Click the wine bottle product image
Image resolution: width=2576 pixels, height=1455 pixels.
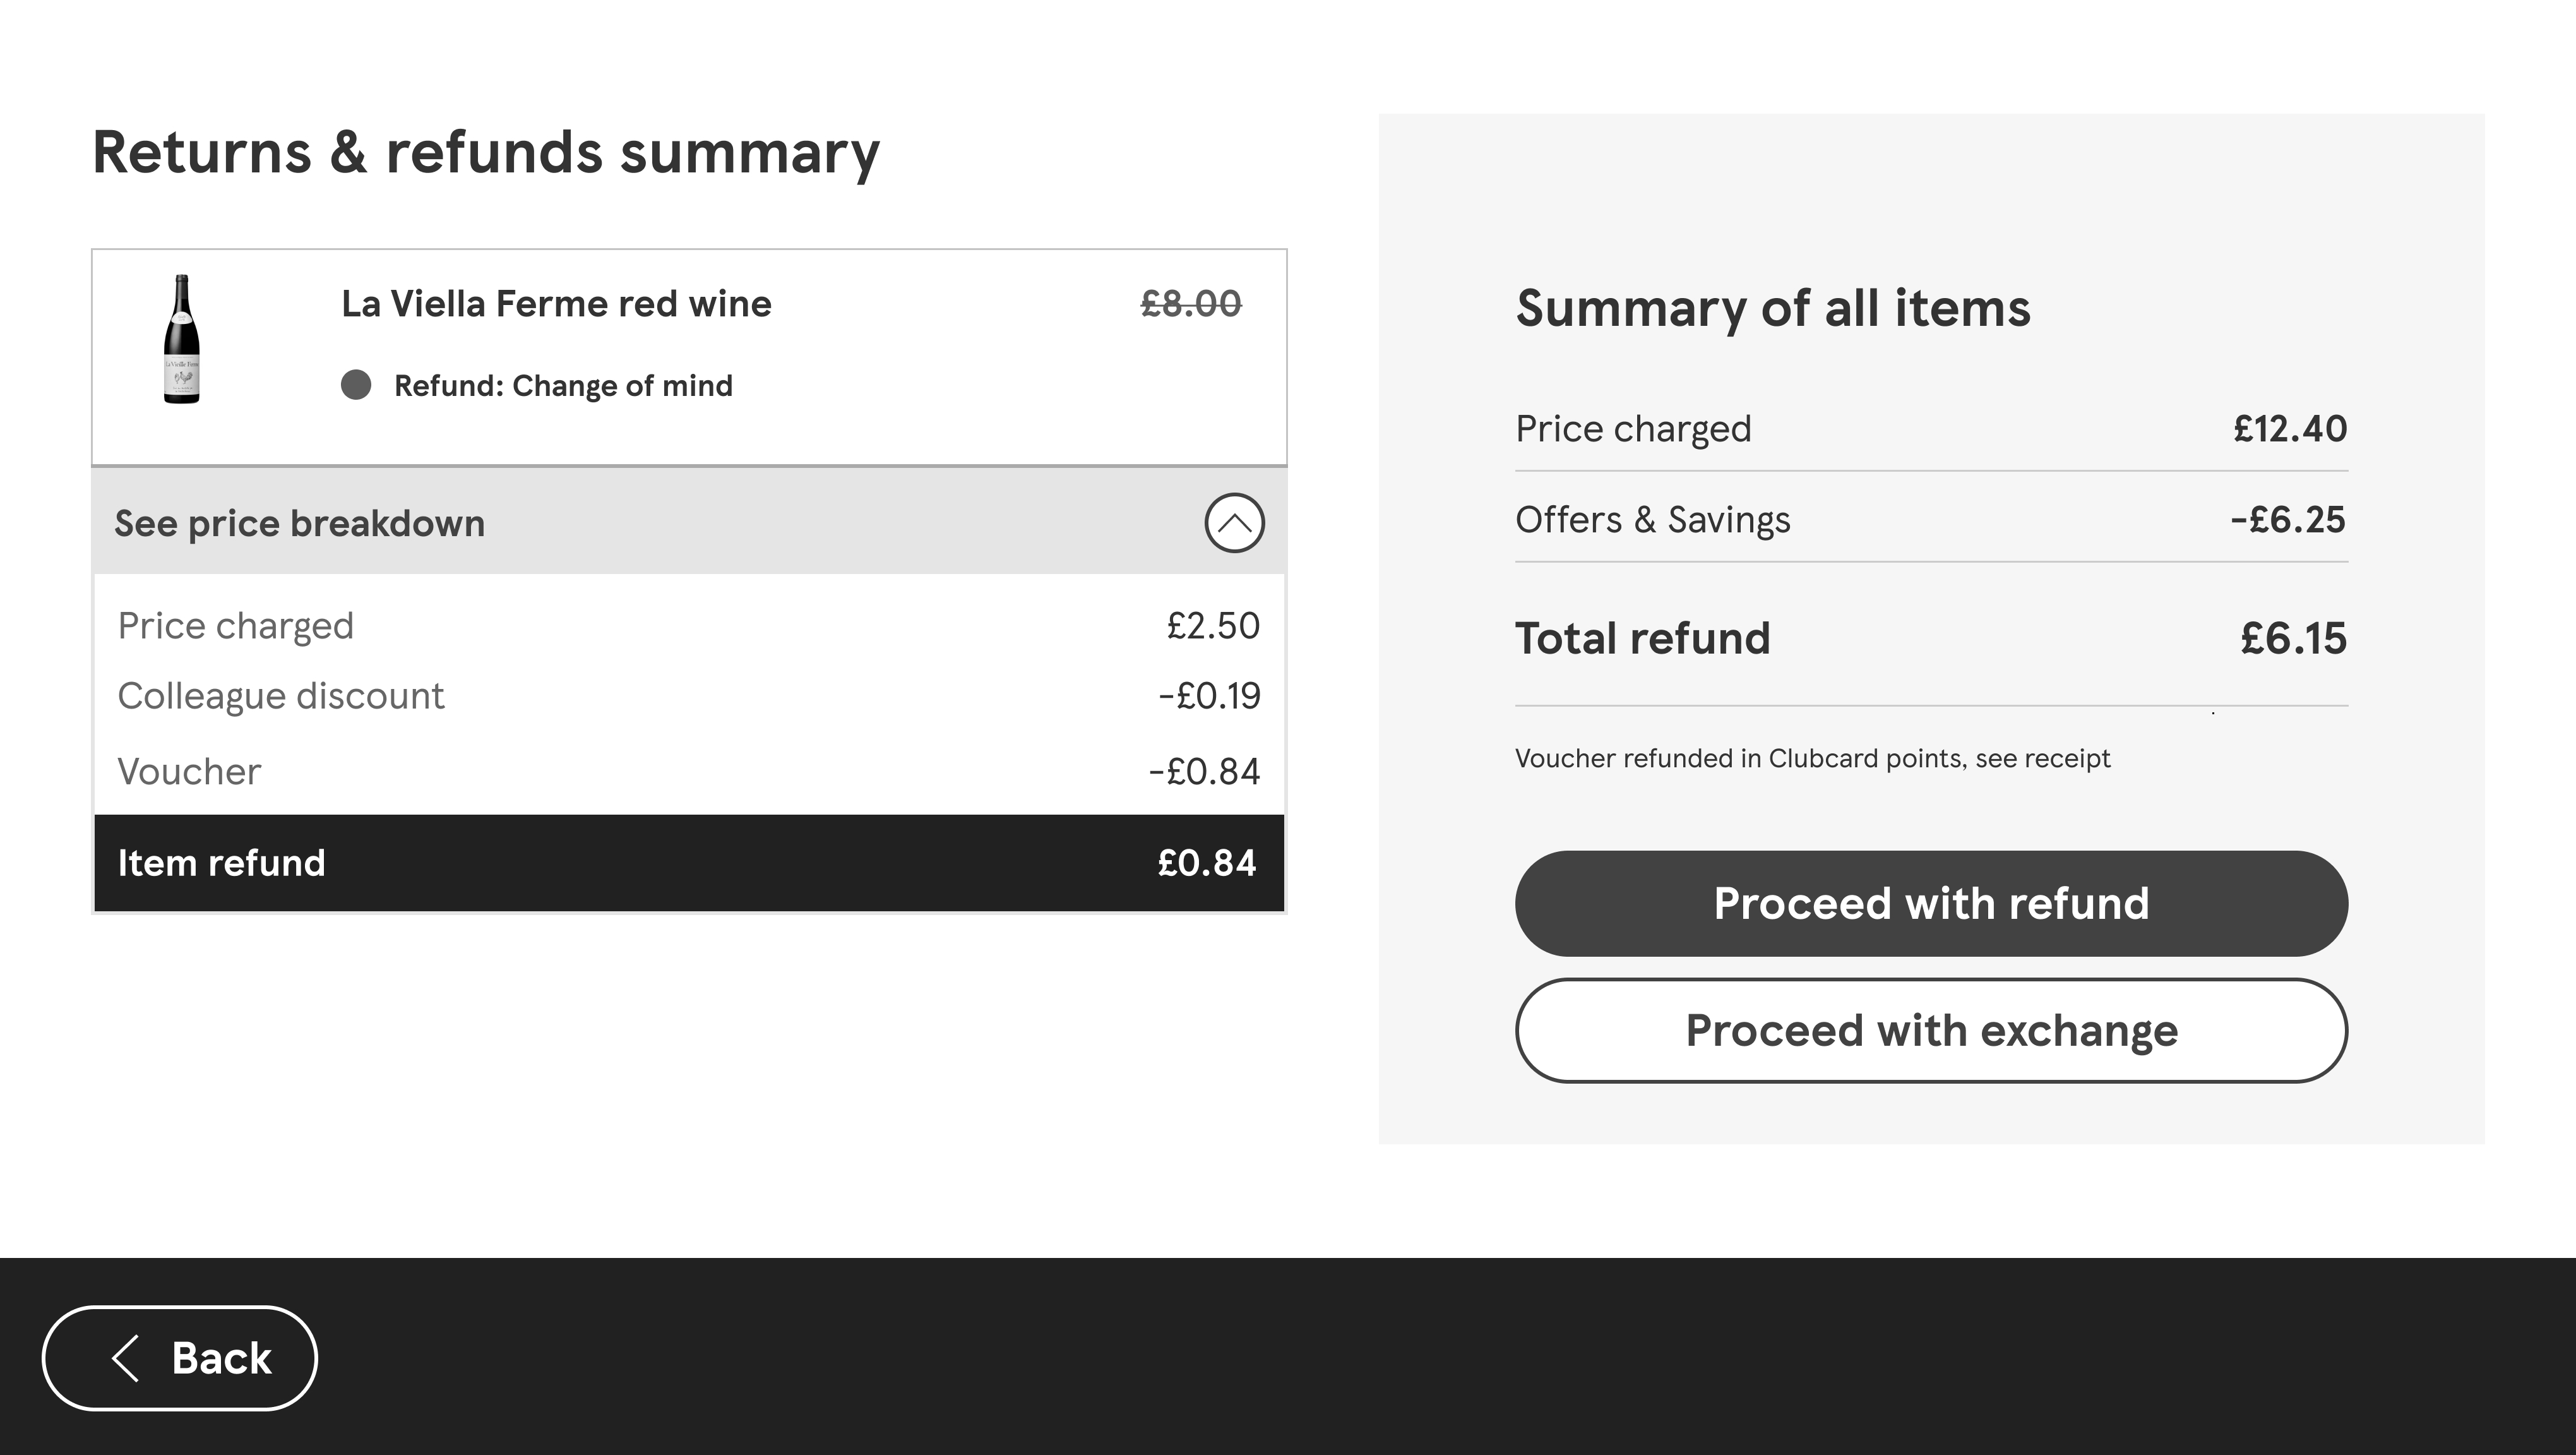181,339
